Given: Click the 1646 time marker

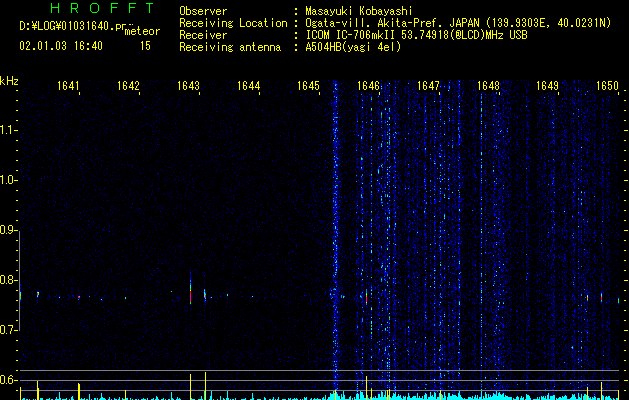Looking at the screenshot, I should click(x=368, y=85).
